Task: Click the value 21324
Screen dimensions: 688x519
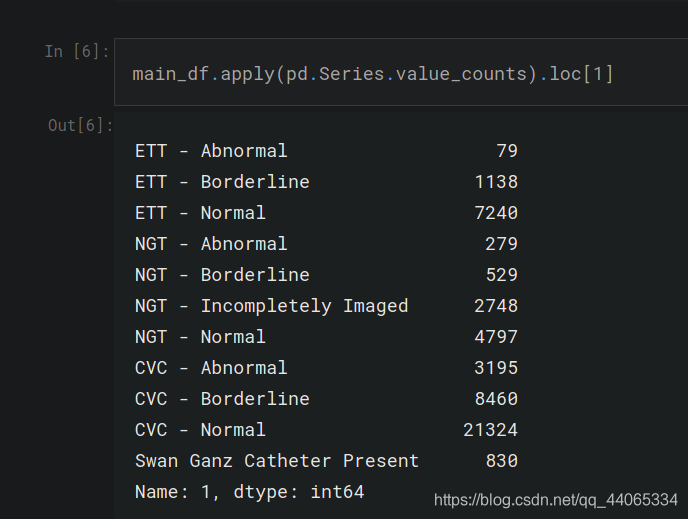Action: tap(491, 430)
